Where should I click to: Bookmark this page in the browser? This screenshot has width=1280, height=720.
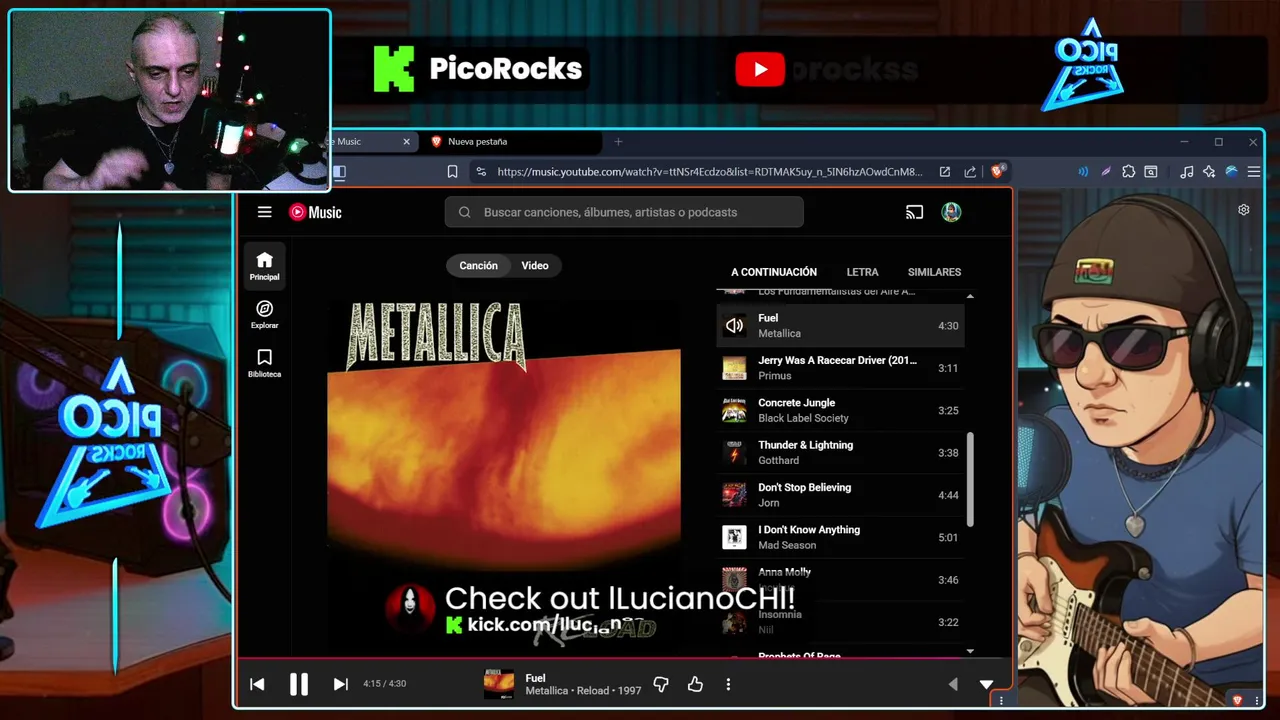click(x=452, y=172)
